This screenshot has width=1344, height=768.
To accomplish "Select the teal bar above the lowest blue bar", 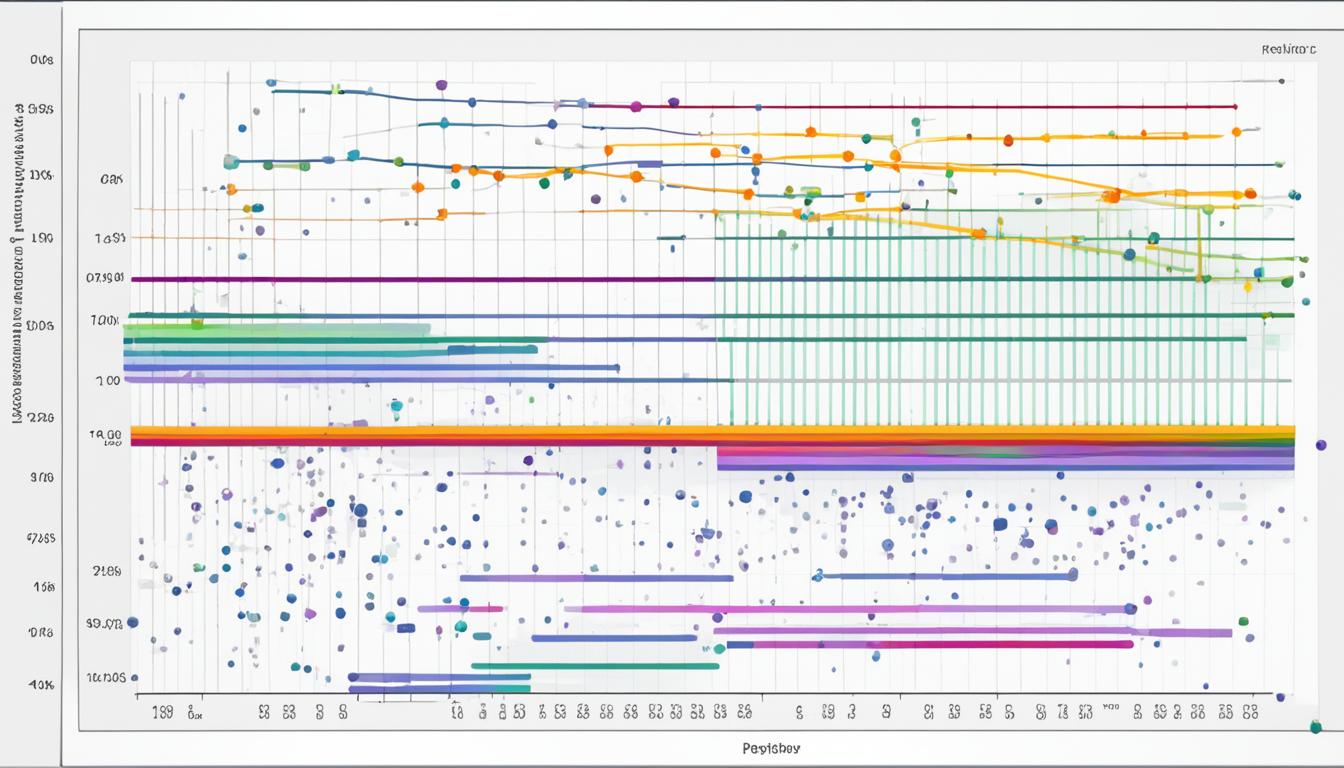I will (x=596, y=665).
